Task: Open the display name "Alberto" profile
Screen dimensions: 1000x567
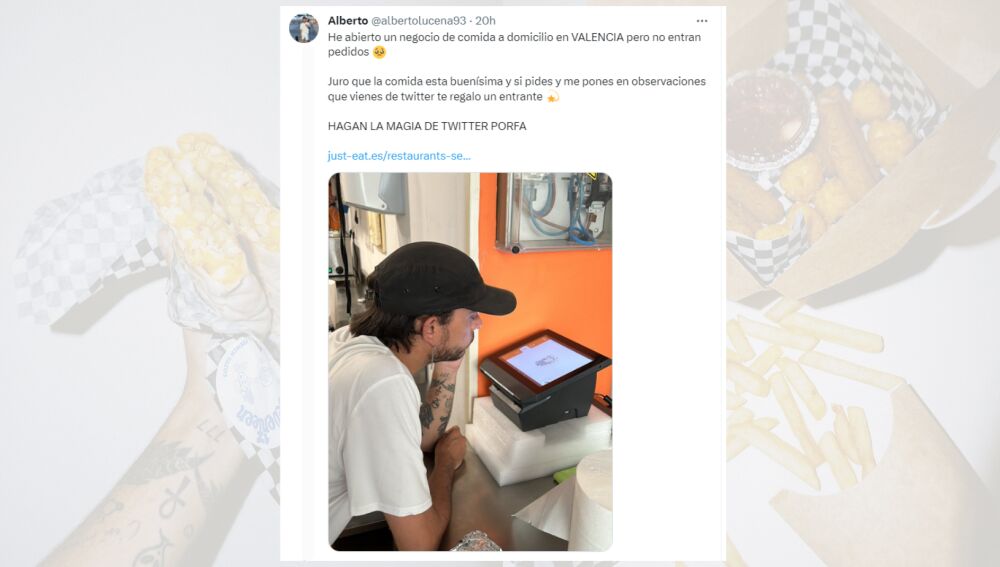Action: coord(348,21)
